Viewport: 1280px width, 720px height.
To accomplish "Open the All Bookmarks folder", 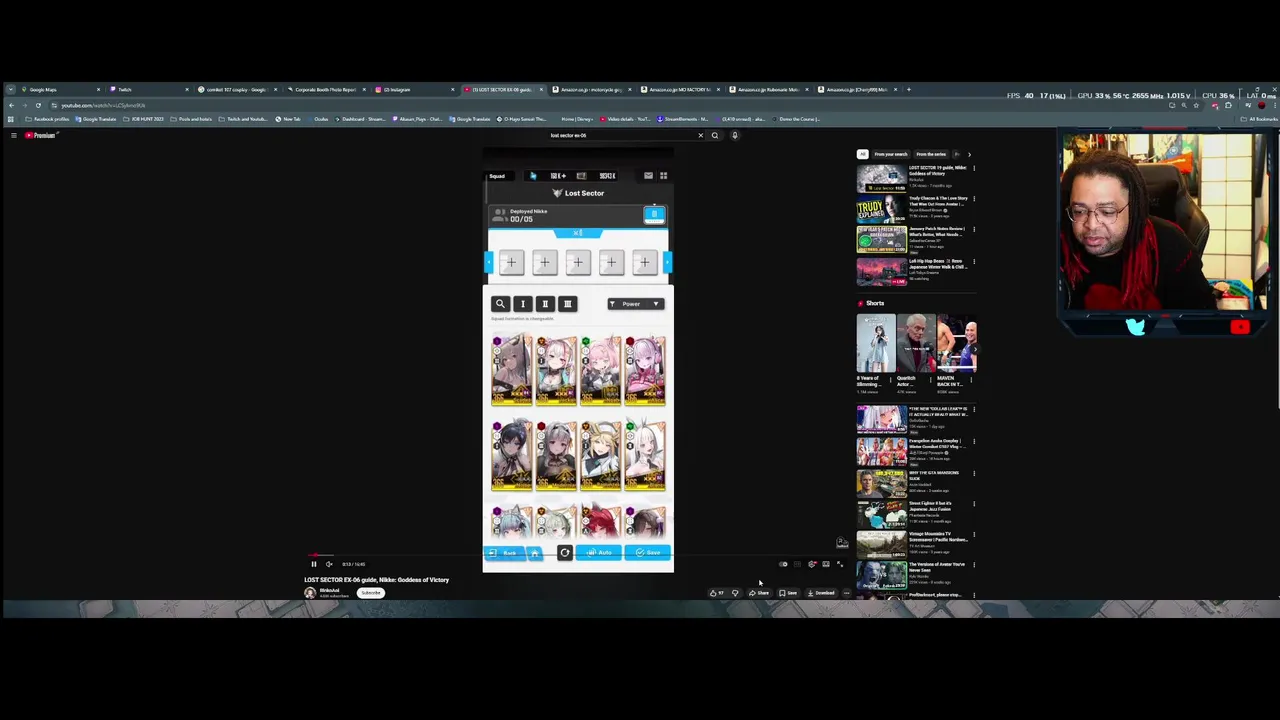I will click(x=1258, y=119).
